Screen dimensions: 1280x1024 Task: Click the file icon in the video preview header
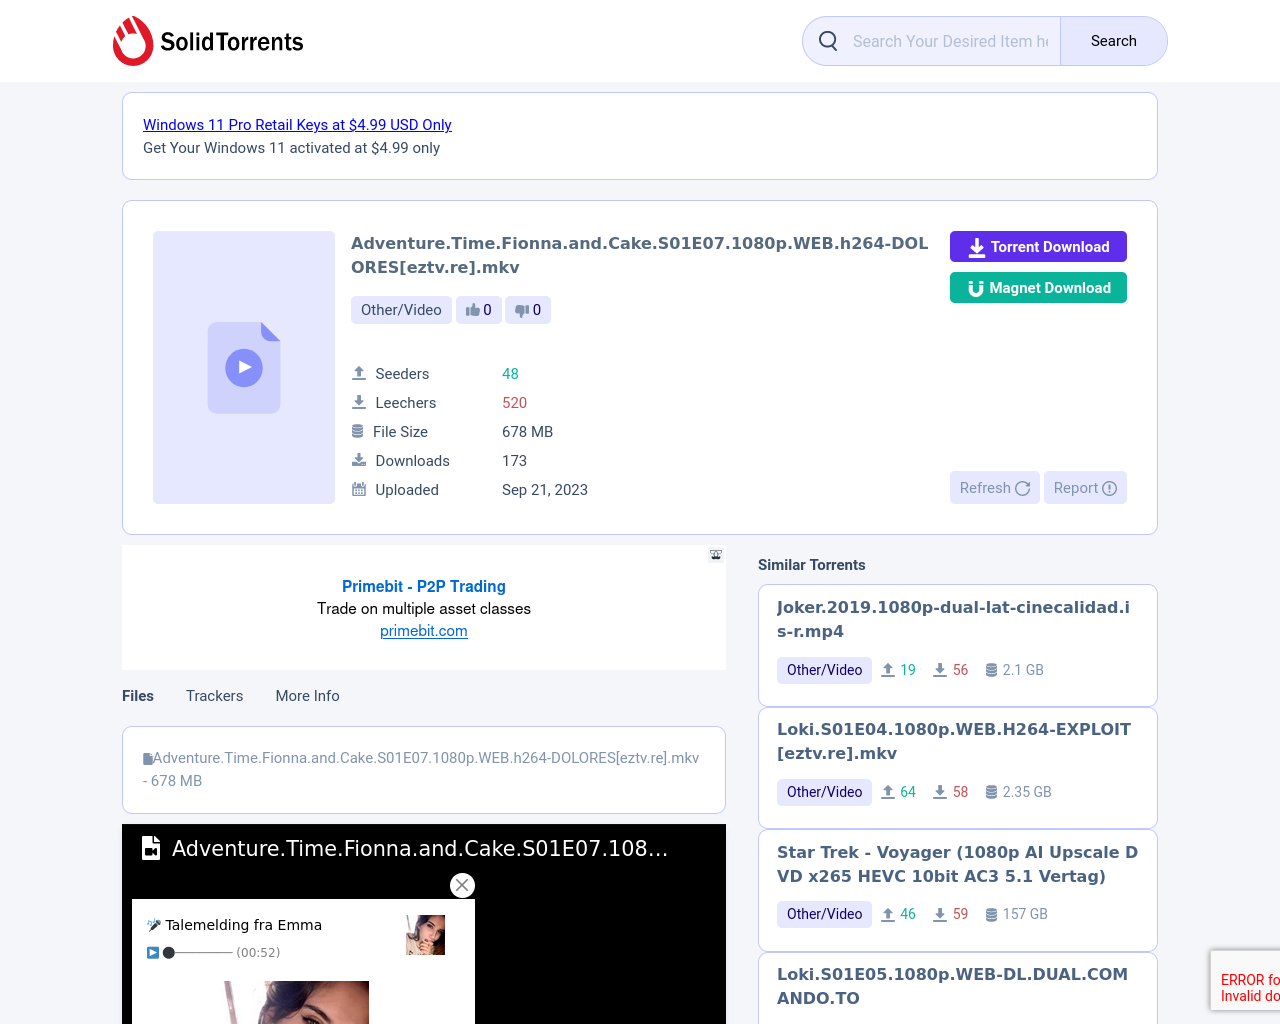(x=151, y=848)
